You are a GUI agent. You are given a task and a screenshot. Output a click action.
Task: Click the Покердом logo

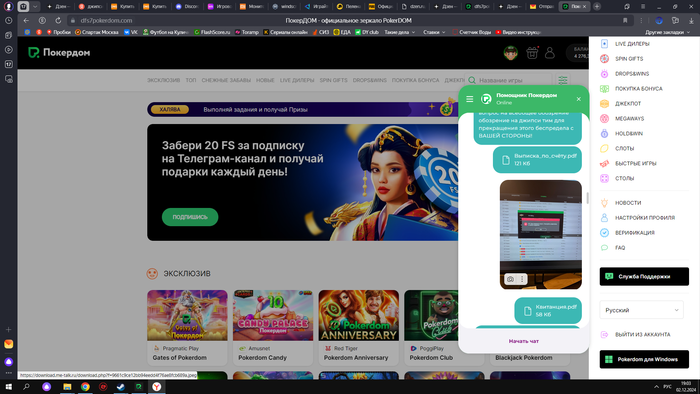coord(59,53)
